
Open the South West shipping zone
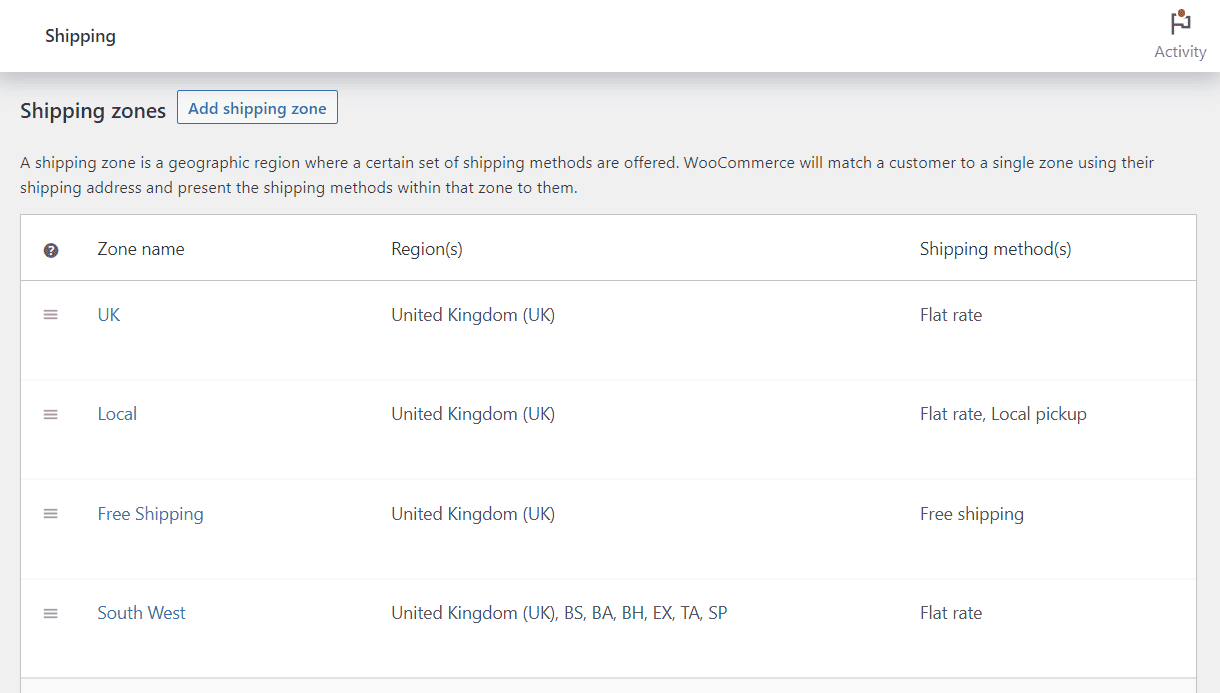tap(141, 612)
